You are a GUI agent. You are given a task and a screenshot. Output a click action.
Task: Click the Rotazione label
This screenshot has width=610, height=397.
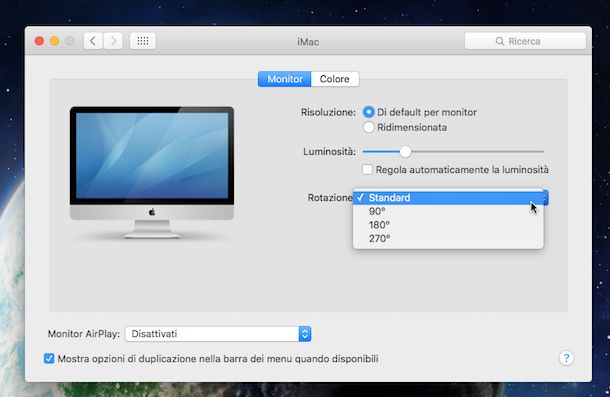click(330, 198)
